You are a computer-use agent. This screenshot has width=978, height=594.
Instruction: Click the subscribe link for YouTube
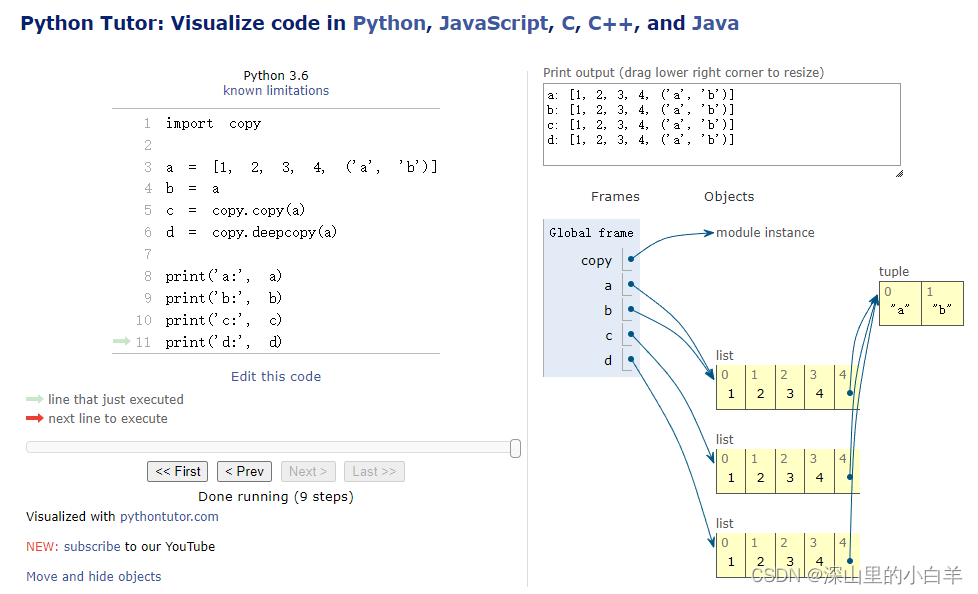click(x=92, y=547)
